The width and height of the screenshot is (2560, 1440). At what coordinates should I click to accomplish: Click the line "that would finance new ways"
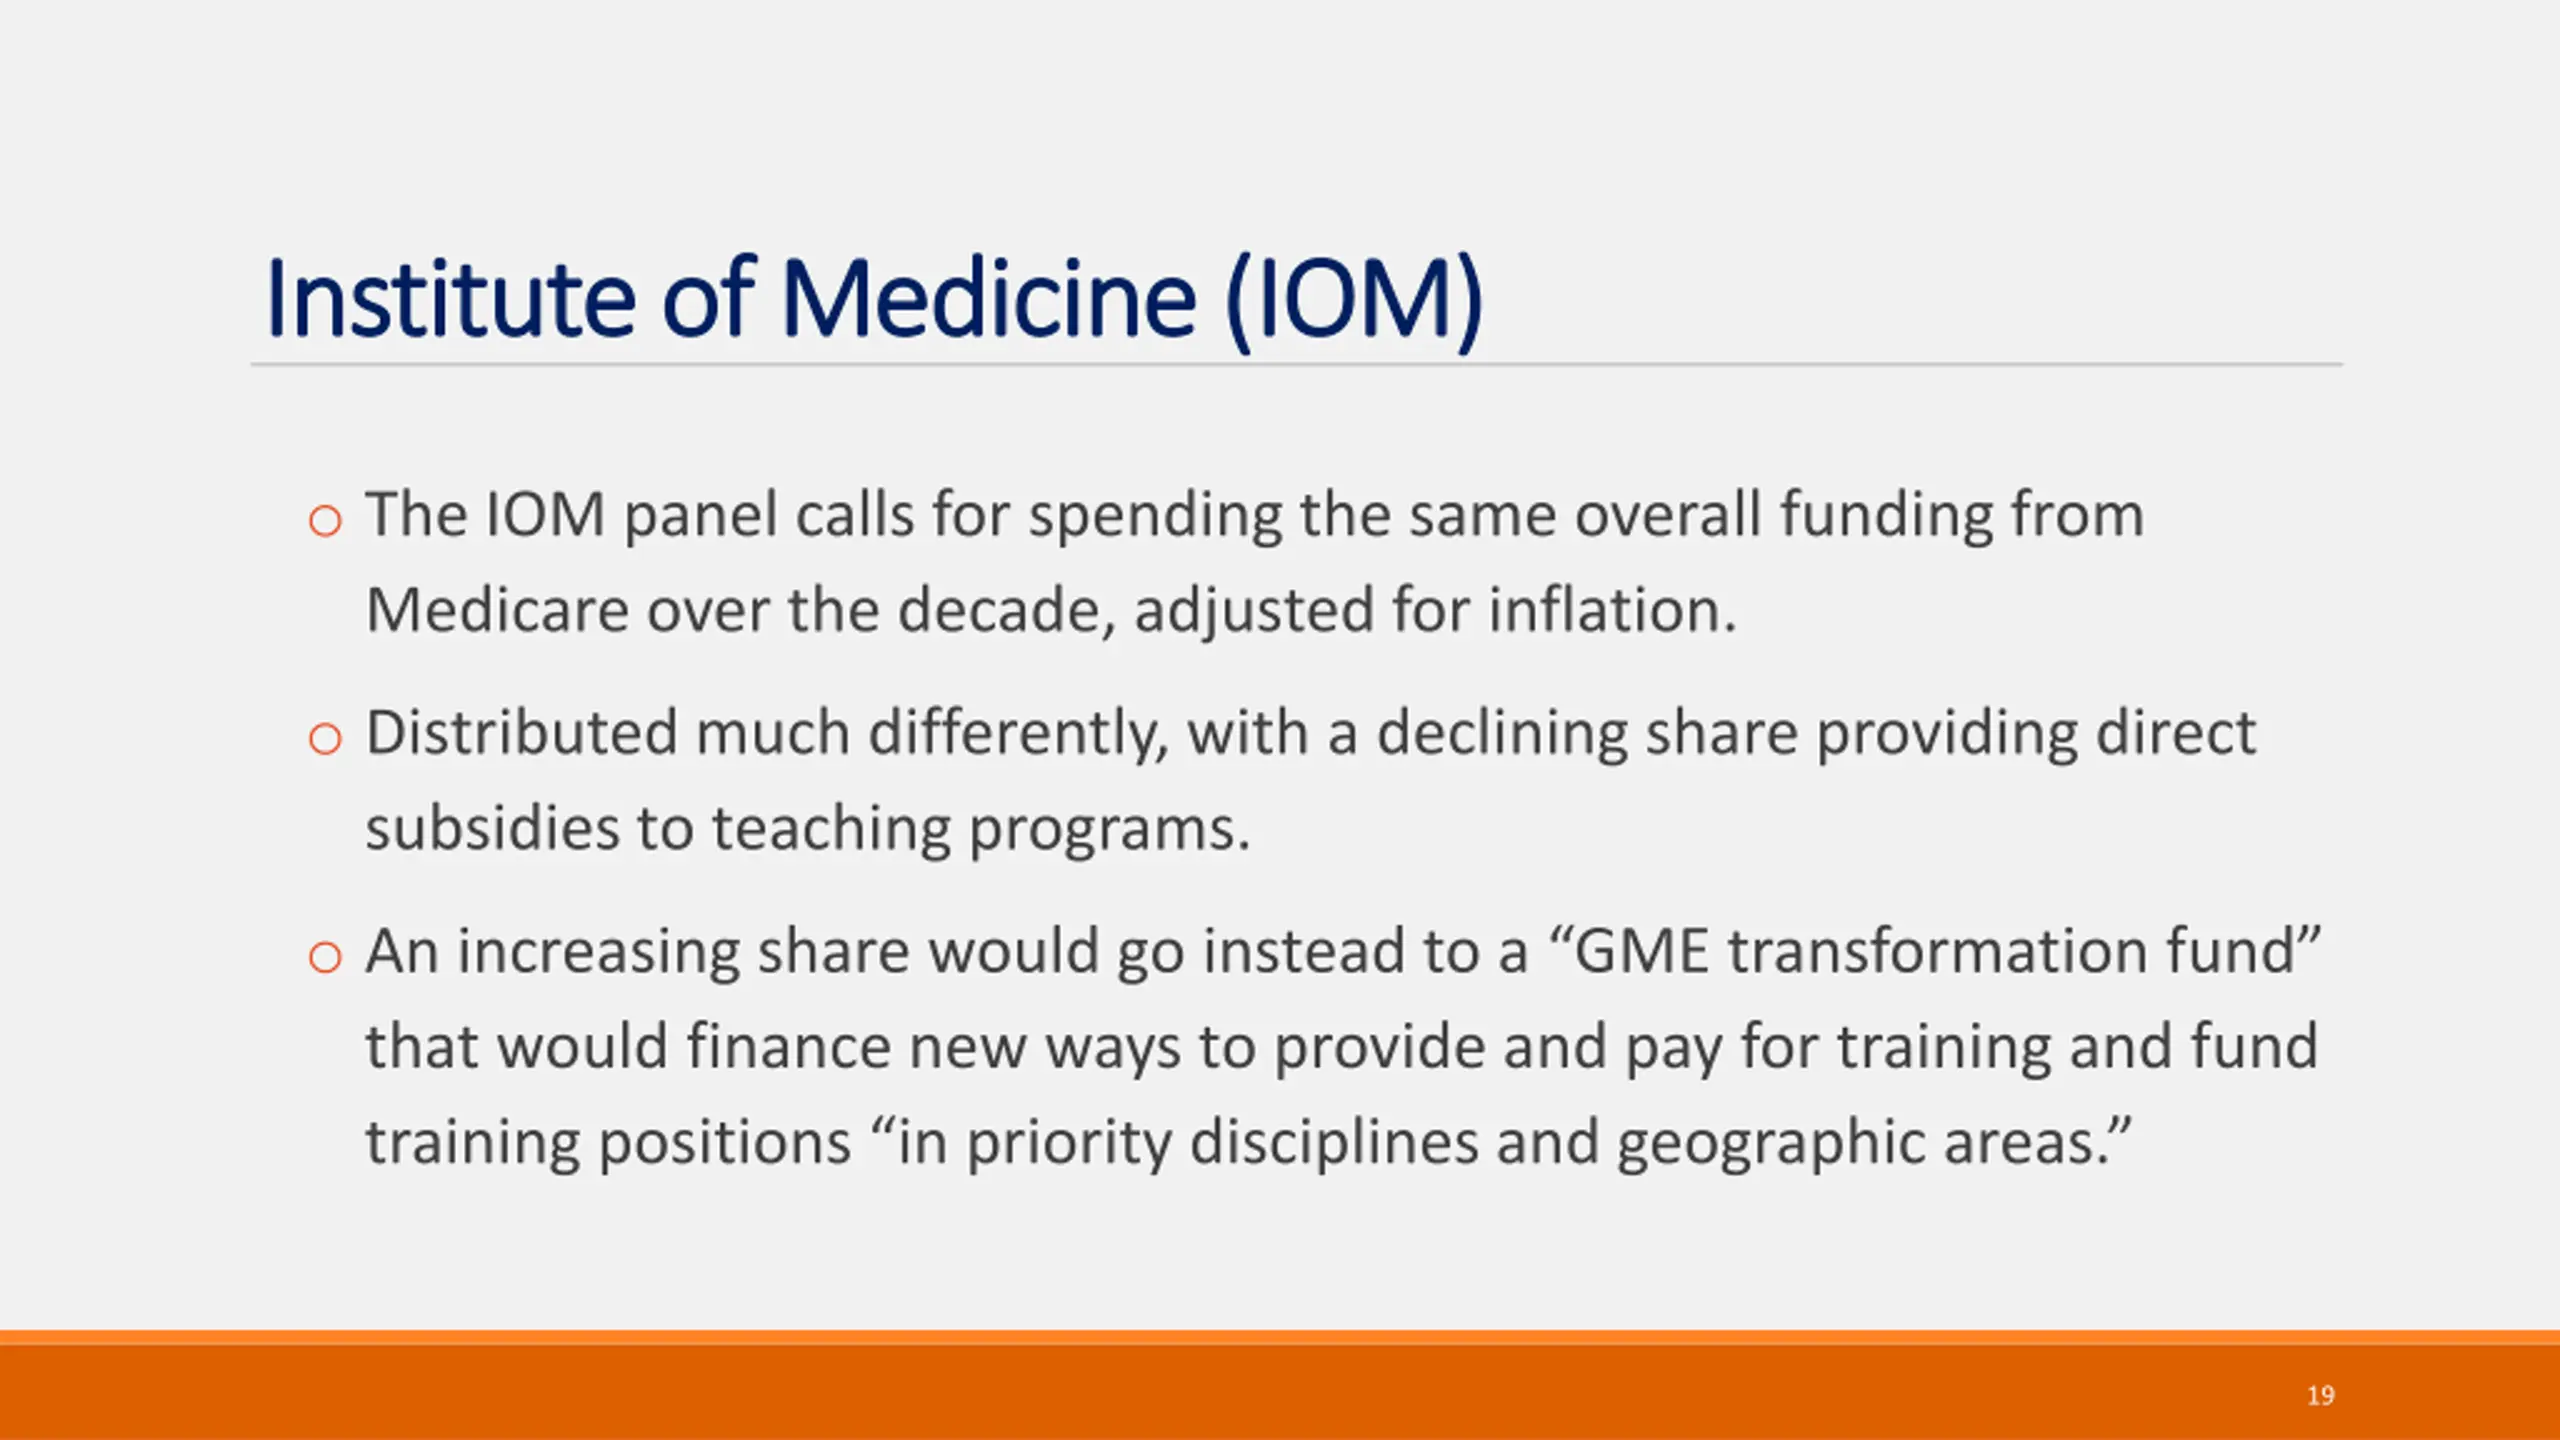[1341, 1047]
